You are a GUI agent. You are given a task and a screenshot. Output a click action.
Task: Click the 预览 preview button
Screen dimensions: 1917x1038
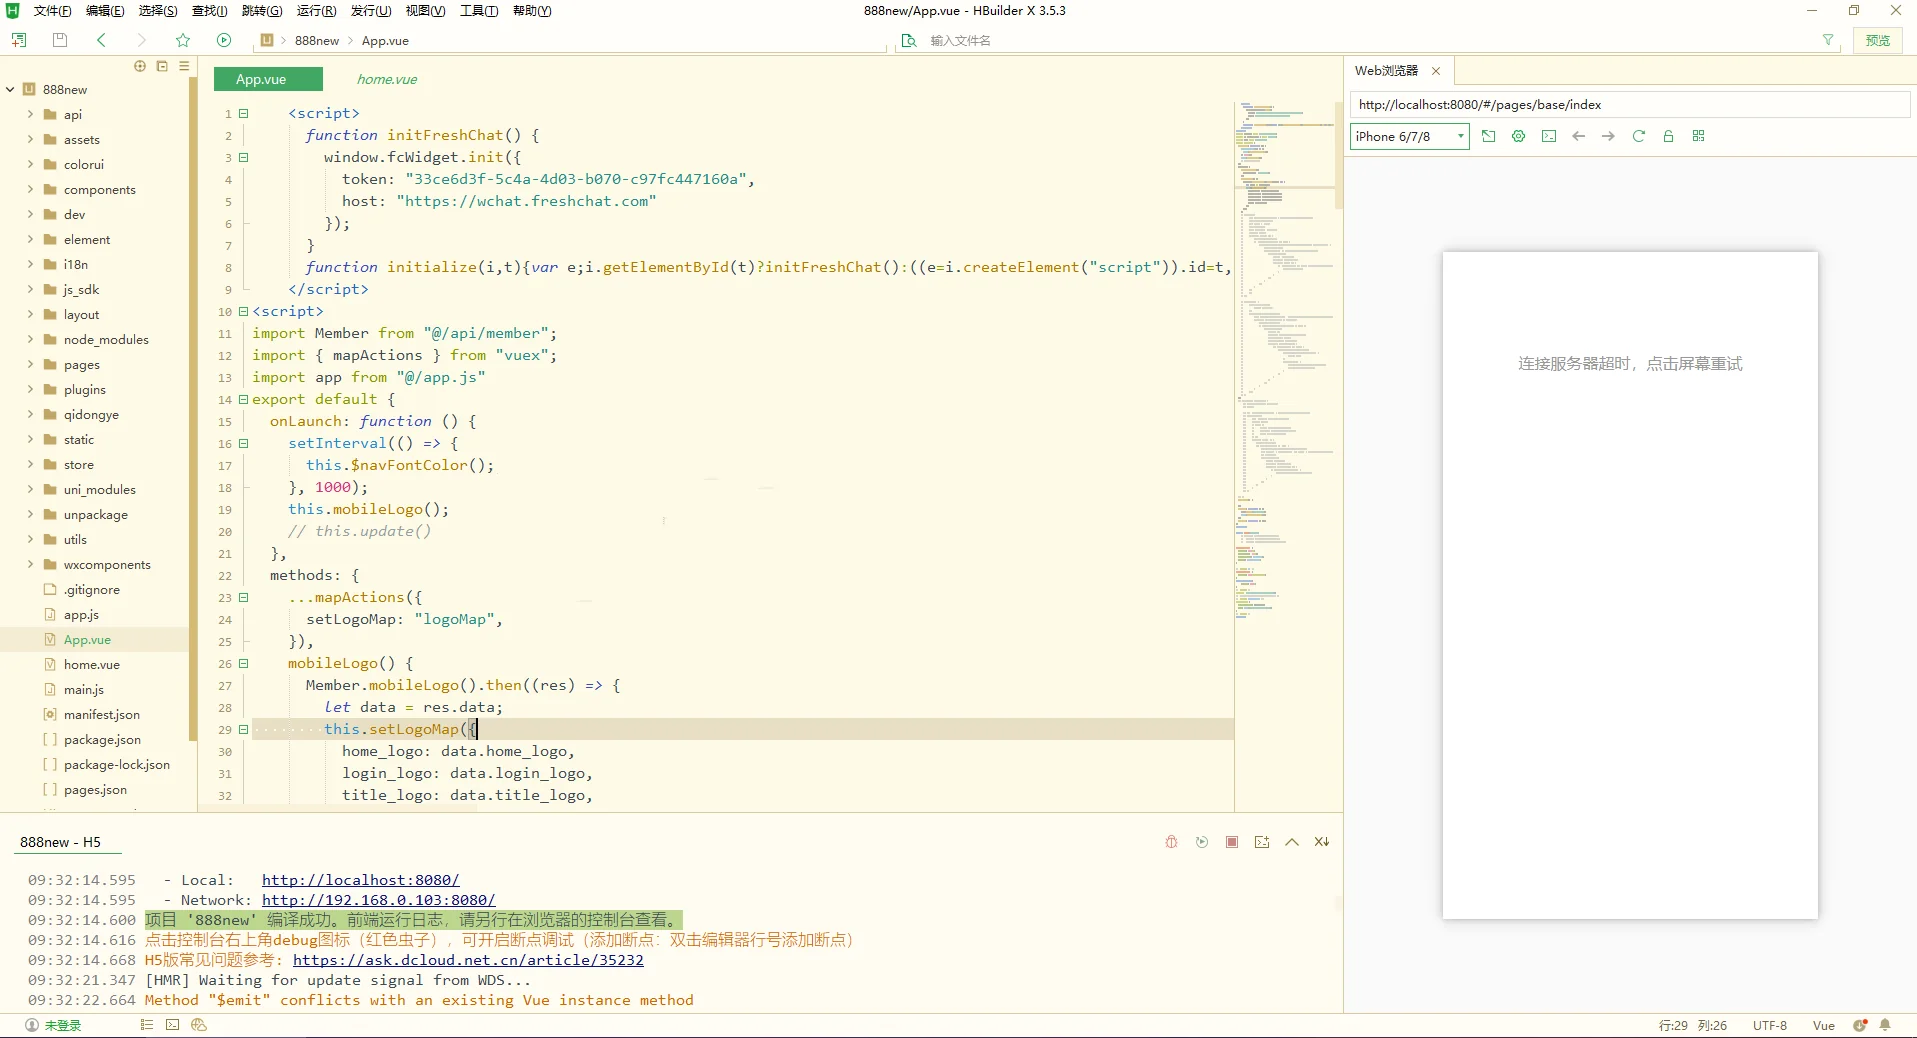click(1877, 41)
